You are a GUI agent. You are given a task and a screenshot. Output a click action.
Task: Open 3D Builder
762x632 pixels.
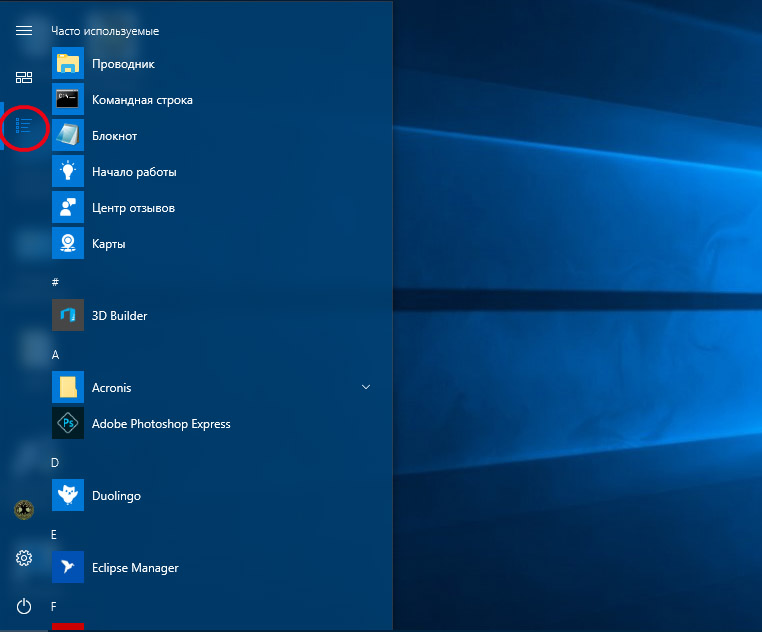[x=212, y=316]
